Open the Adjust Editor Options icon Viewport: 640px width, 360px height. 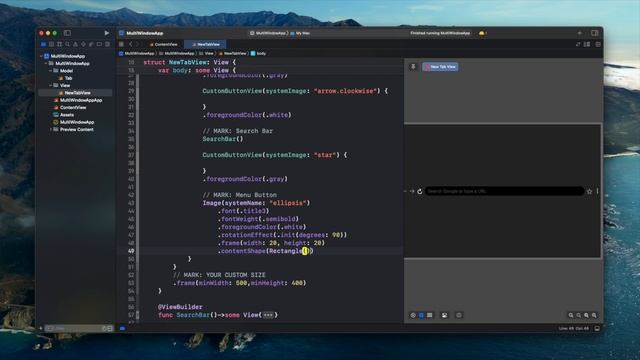coord(587,44)
